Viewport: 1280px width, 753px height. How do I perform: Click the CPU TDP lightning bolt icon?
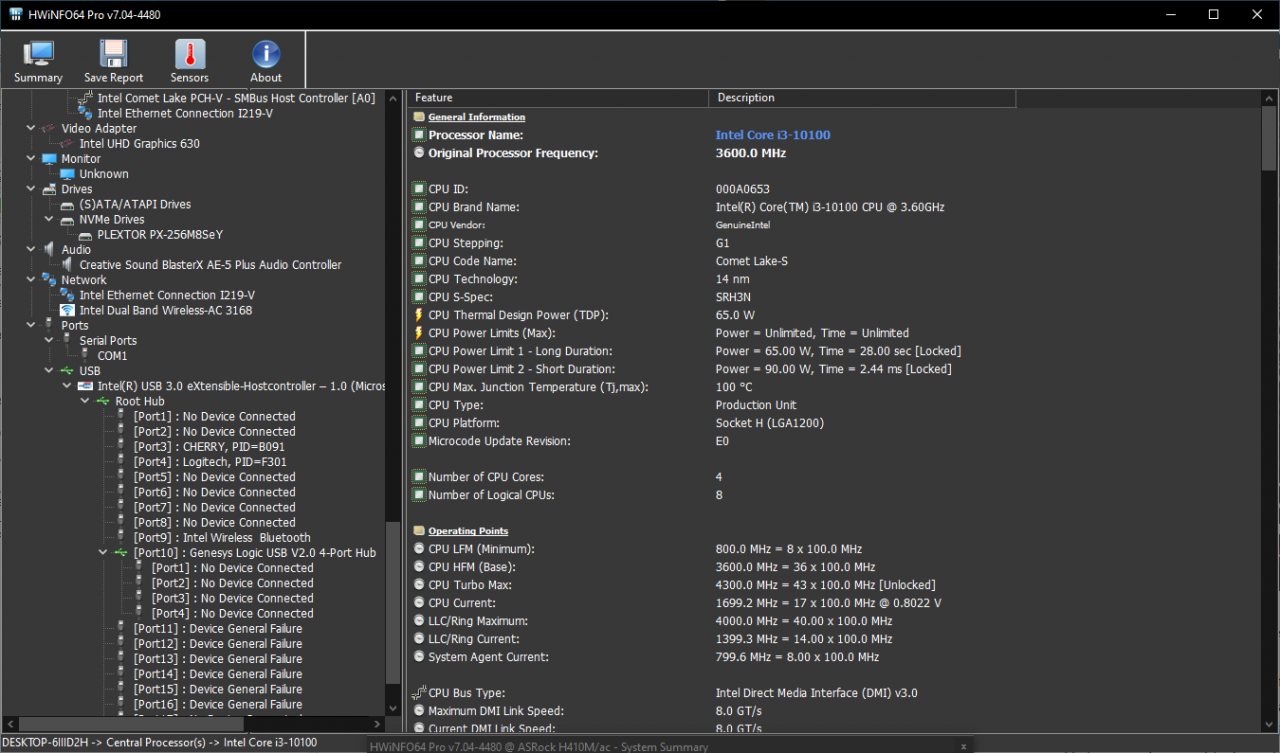tap(419, 315)
